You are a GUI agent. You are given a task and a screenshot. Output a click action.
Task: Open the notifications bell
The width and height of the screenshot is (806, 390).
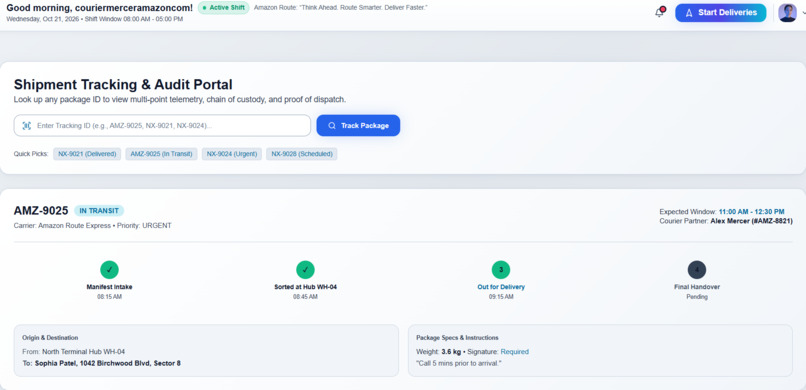(660, 13)
